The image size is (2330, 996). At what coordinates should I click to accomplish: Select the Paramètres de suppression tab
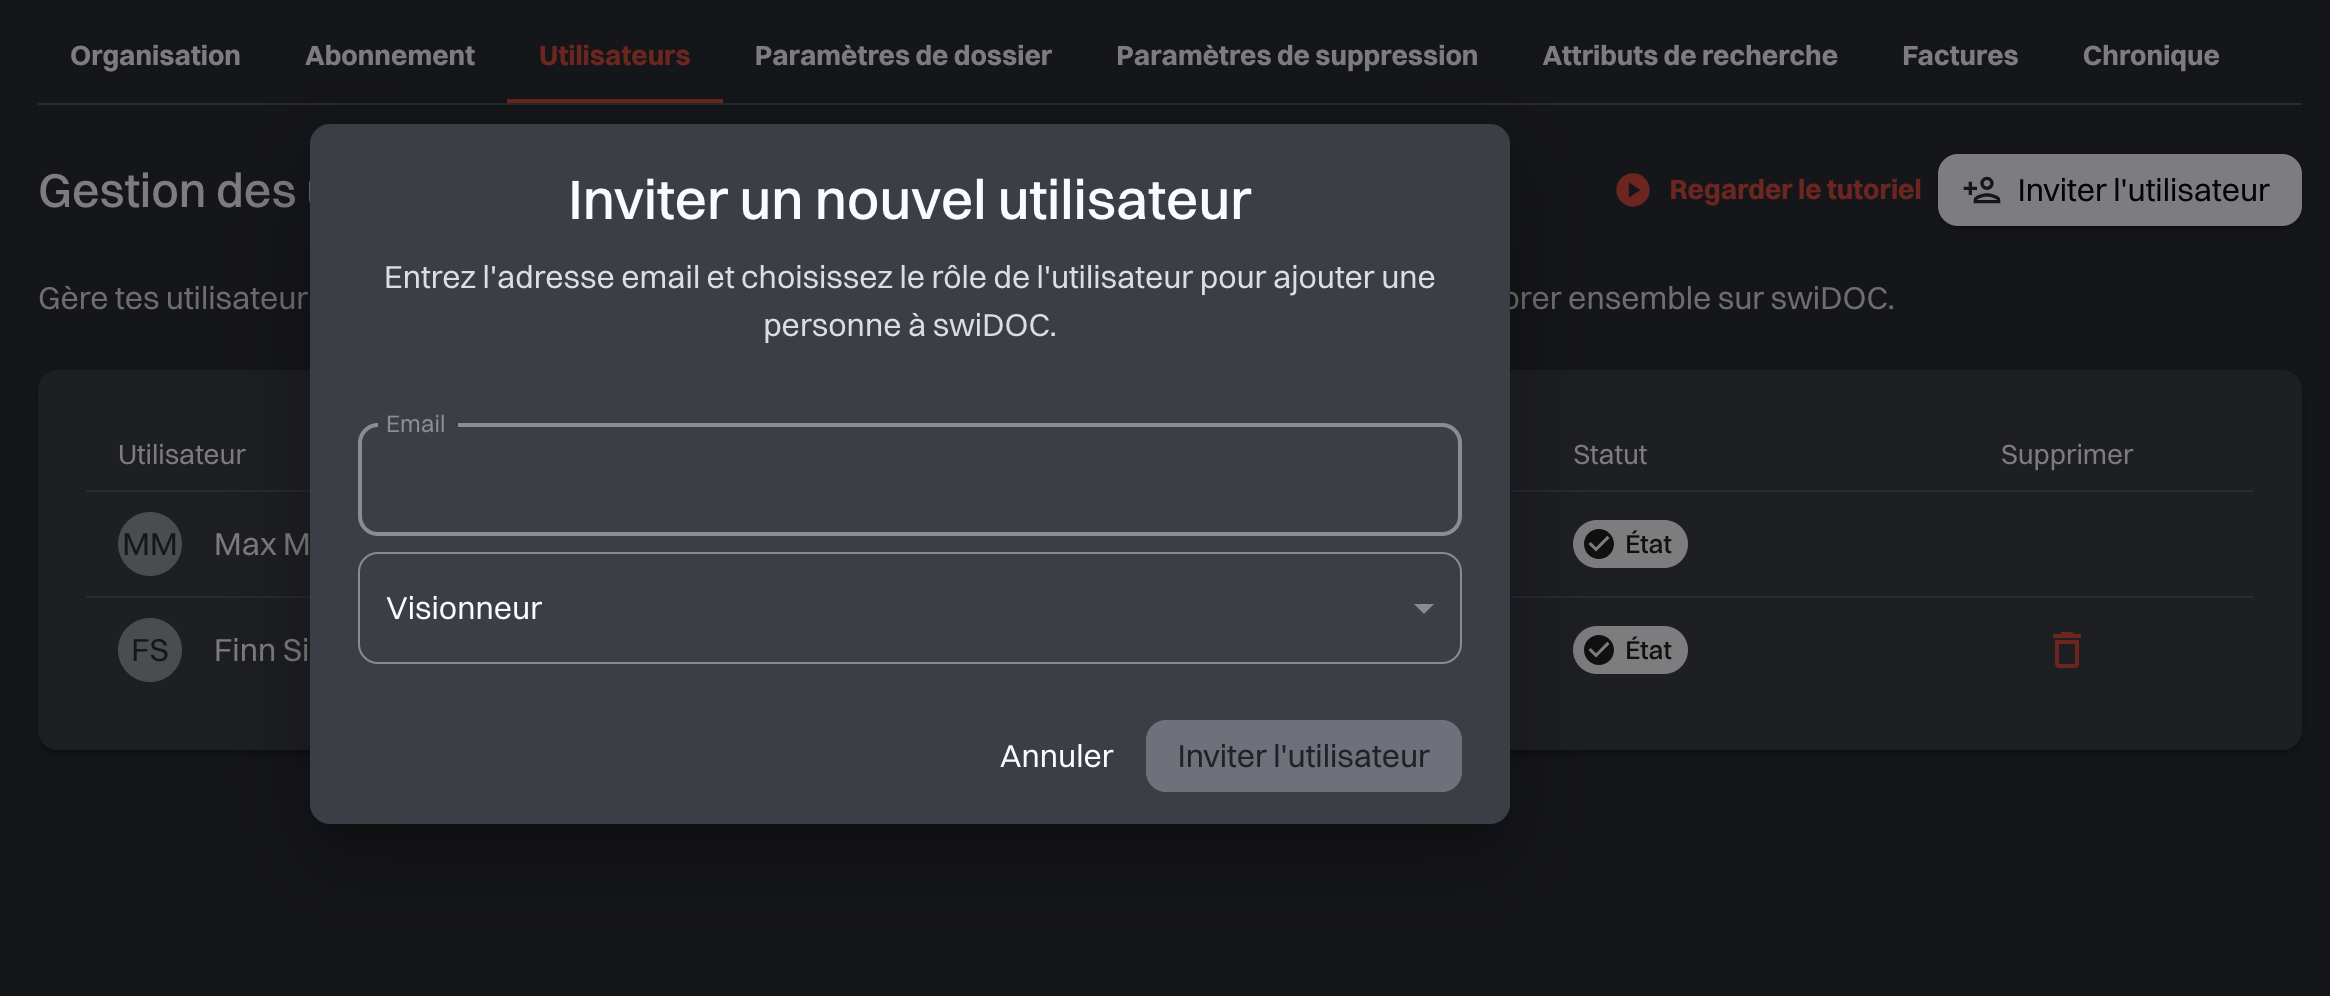pos(1297,56)
